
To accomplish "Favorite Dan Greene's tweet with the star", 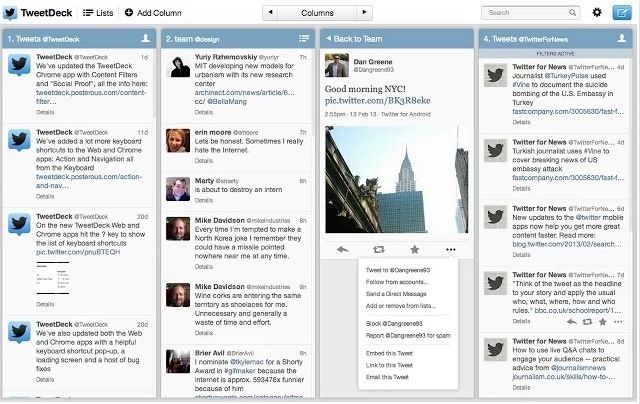I will [x=414, y=249].
